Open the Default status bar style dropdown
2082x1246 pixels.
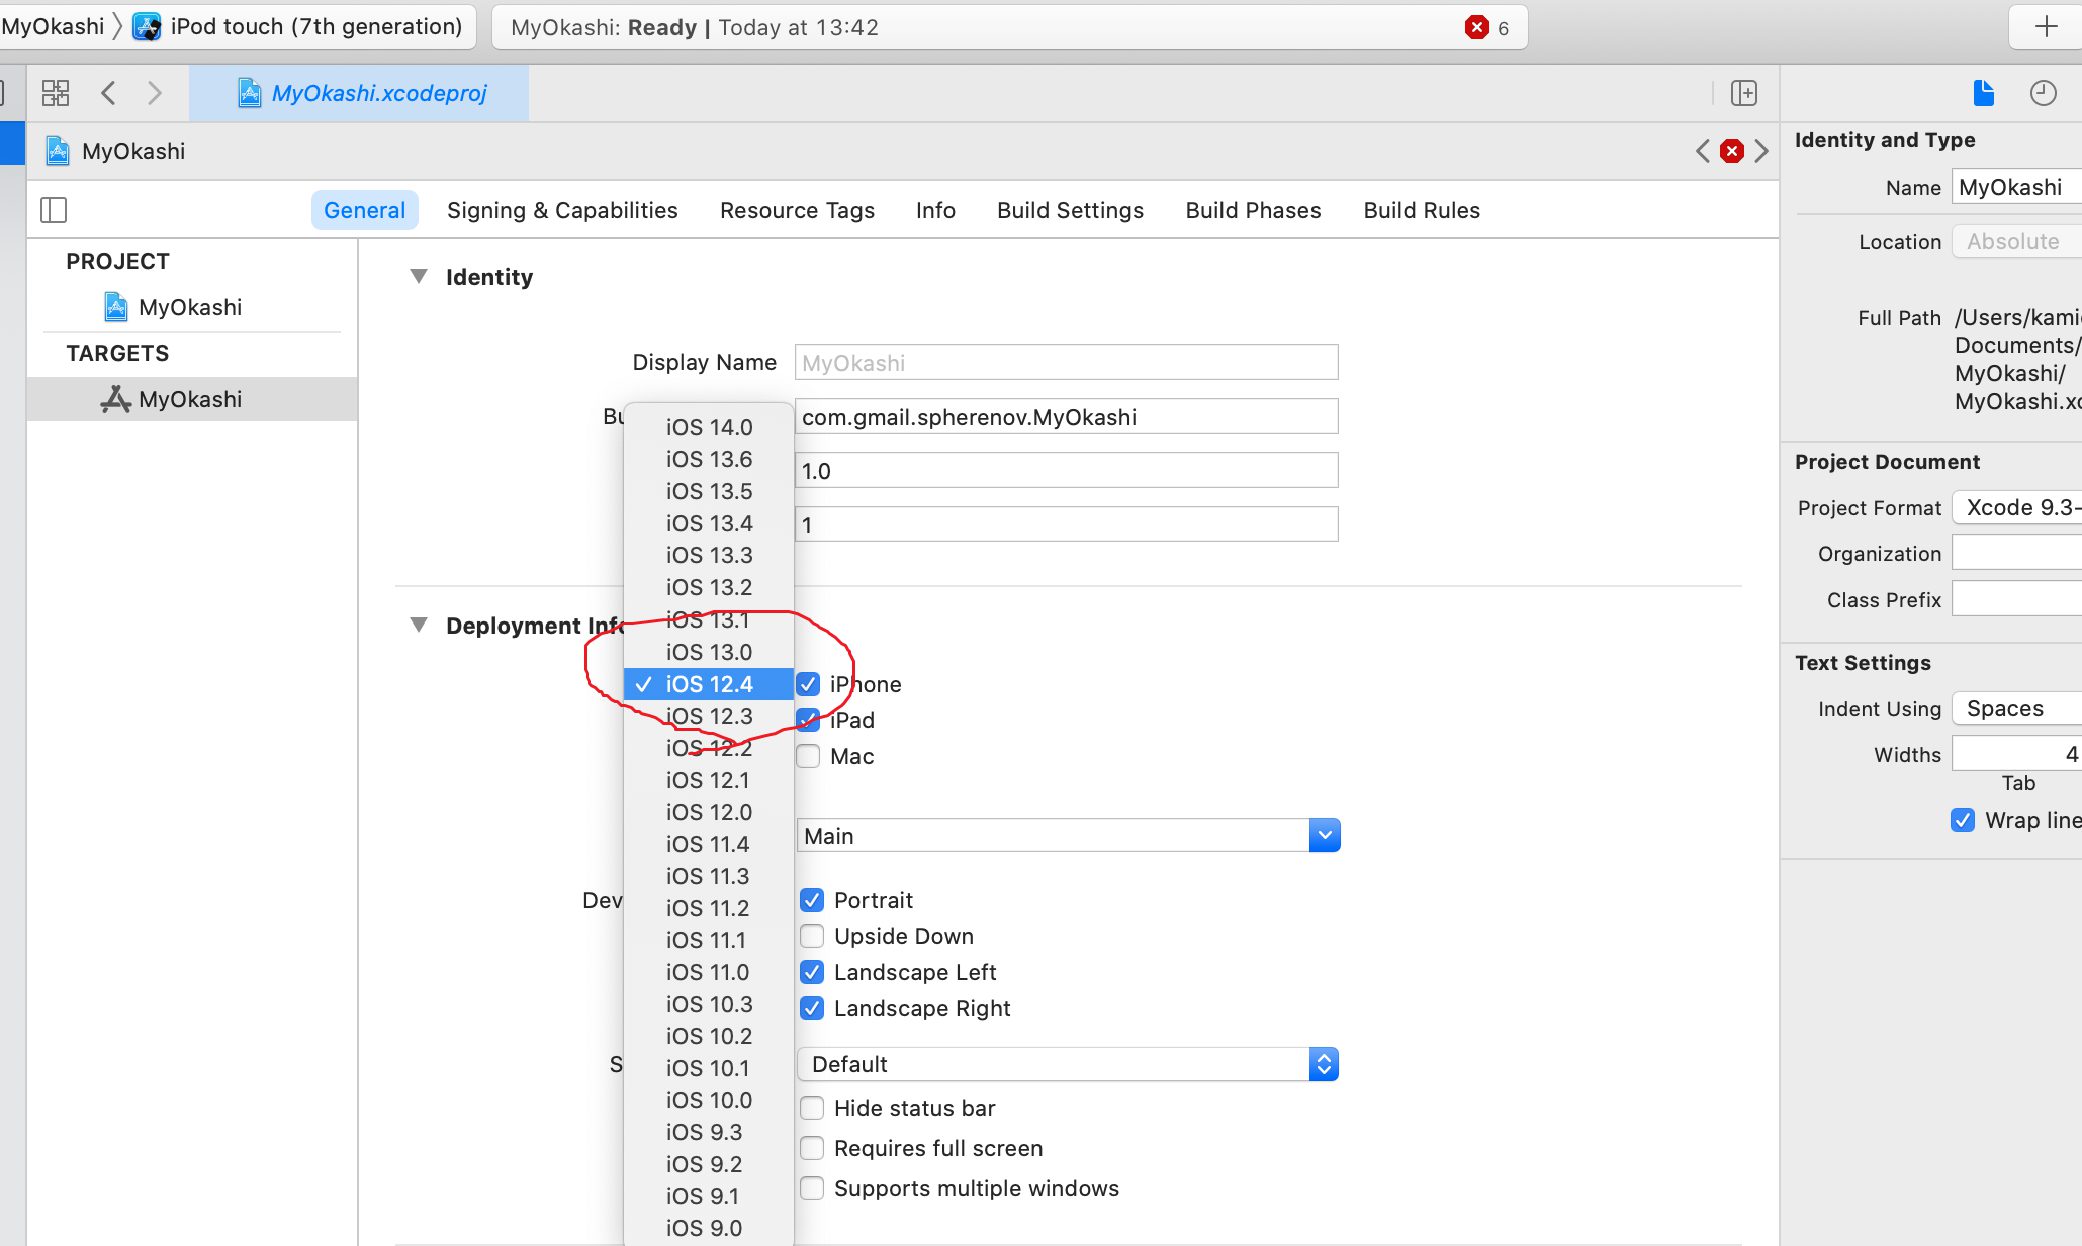pos(1067,1064)
